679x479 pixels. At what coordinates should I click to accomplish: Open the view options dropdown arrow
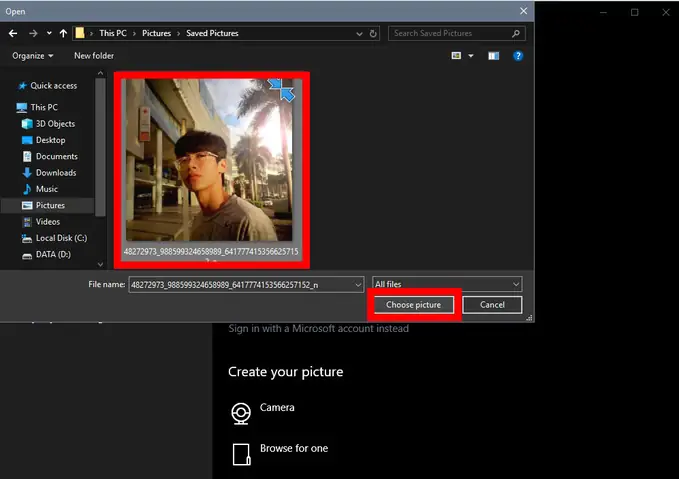click(x=471, y=56)
